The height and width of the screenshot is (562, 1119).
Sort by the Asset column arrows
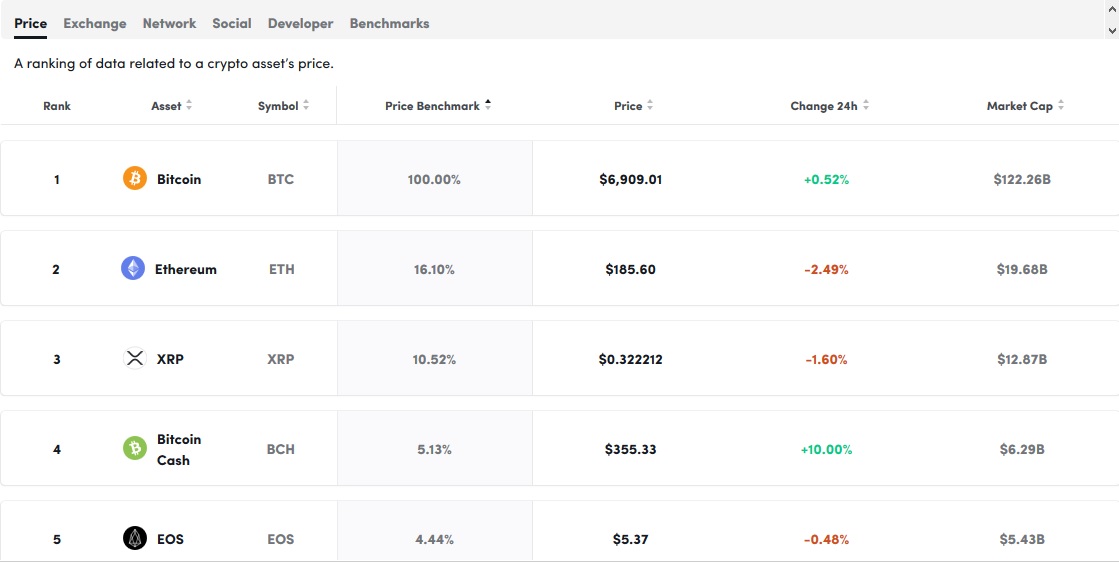[189, 106]
